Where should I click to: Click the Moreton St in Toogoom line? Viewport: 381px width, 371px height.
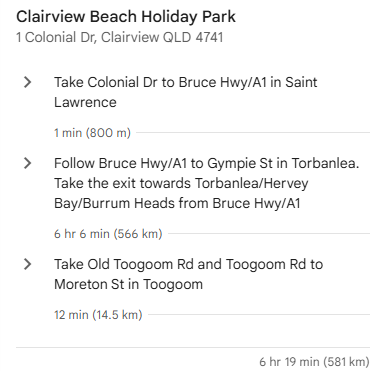(x=128, y=284)
